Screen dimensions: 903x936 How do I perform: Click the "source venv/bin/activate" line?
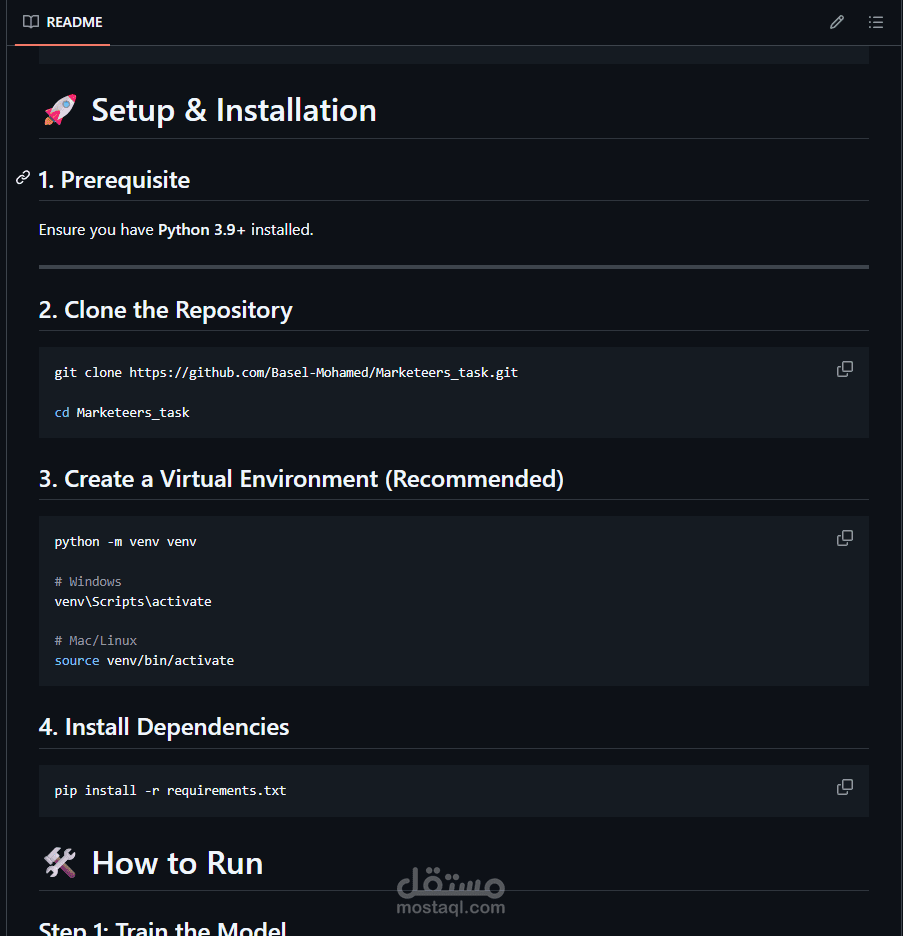144,660
